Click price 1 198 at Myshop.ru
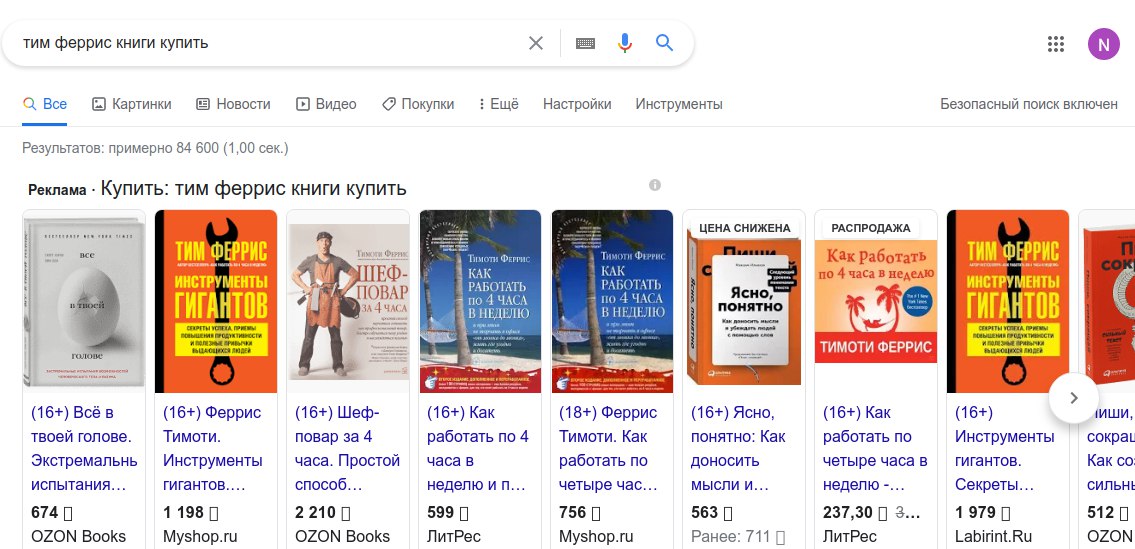 coord(190,513)
